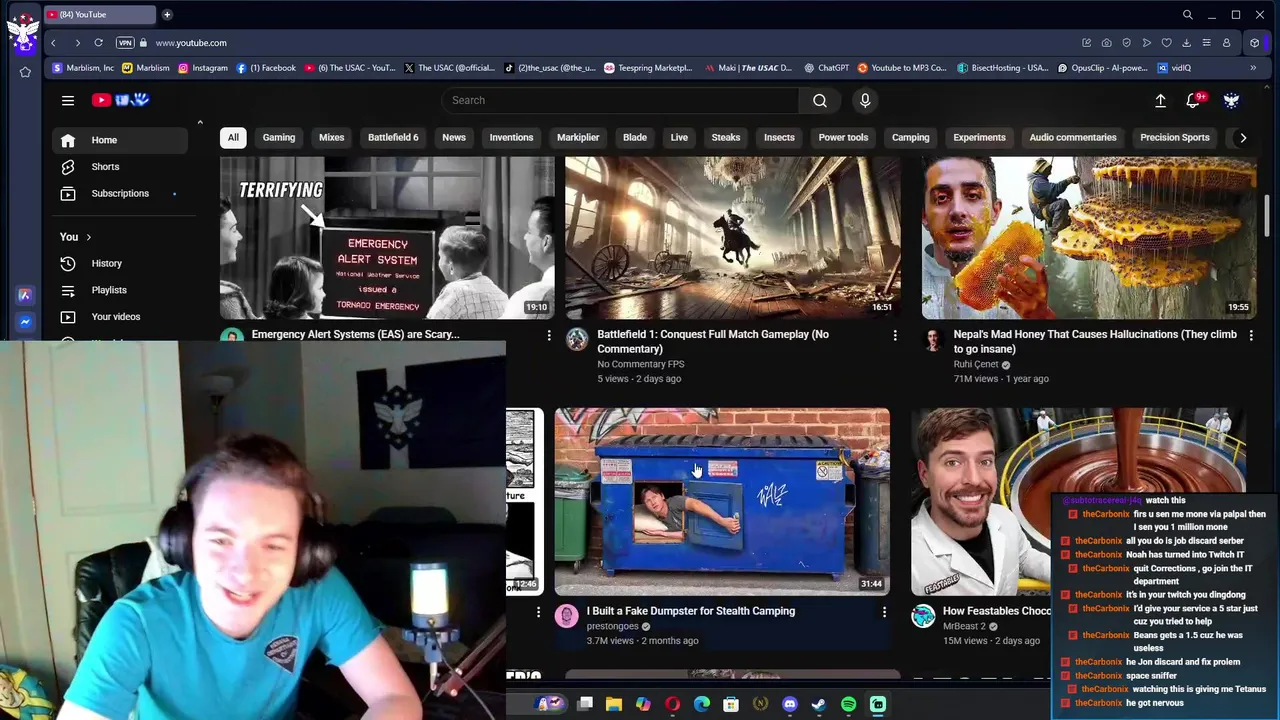This screenshot has height=720, width=1280.
Task: Open the YouTube hamburger guide menu
Action: click(x=68, y=100)
